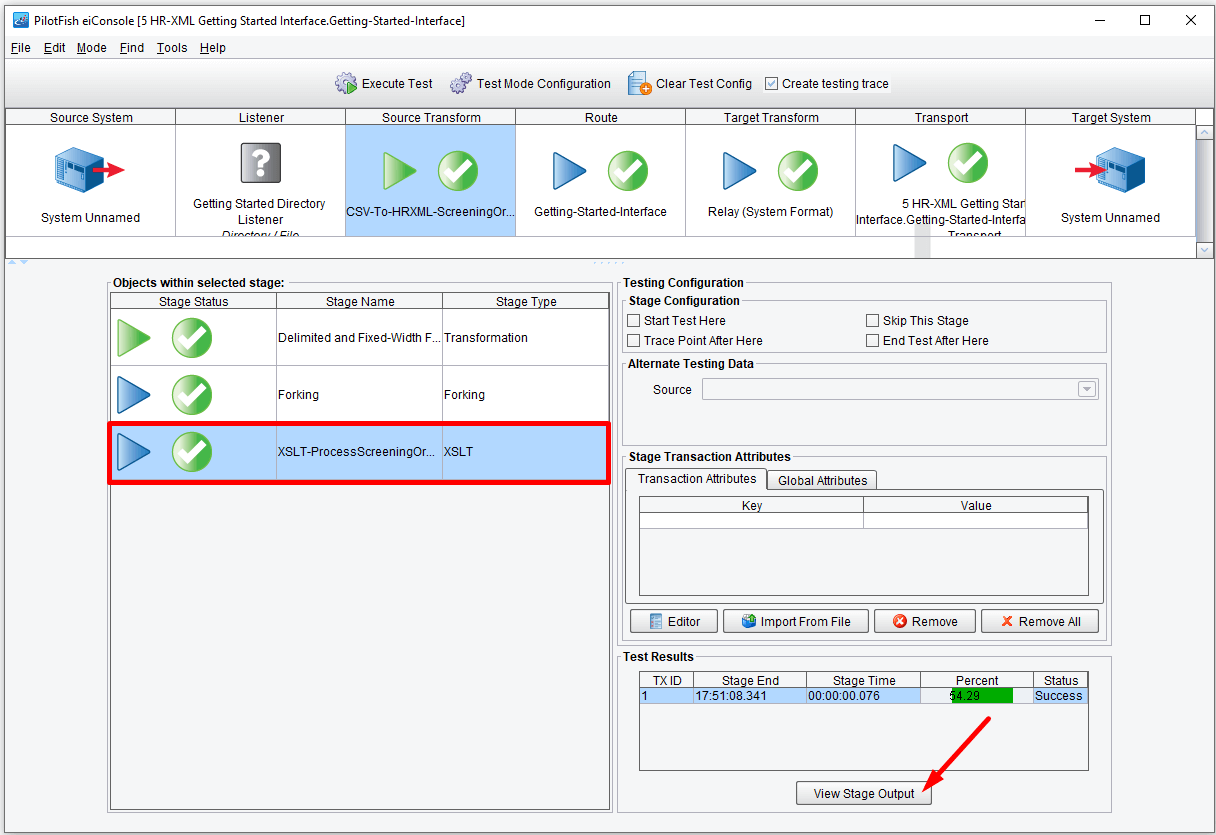The height and width of the screenshot is (835, 1216).
Task: Click the Value column header in attributes table
Action: tap(976, 505)
